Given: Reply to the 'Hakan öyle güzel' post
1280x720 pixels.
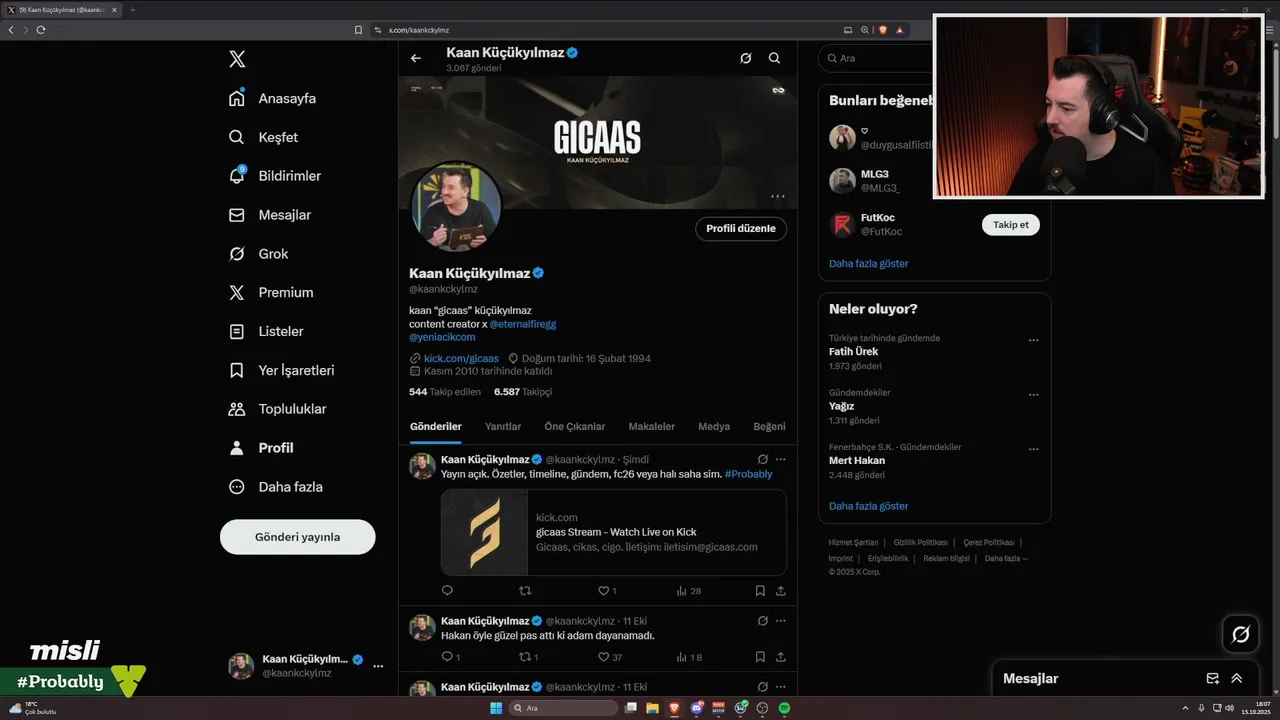Looking at the screenshot, I should coord(447,657).
